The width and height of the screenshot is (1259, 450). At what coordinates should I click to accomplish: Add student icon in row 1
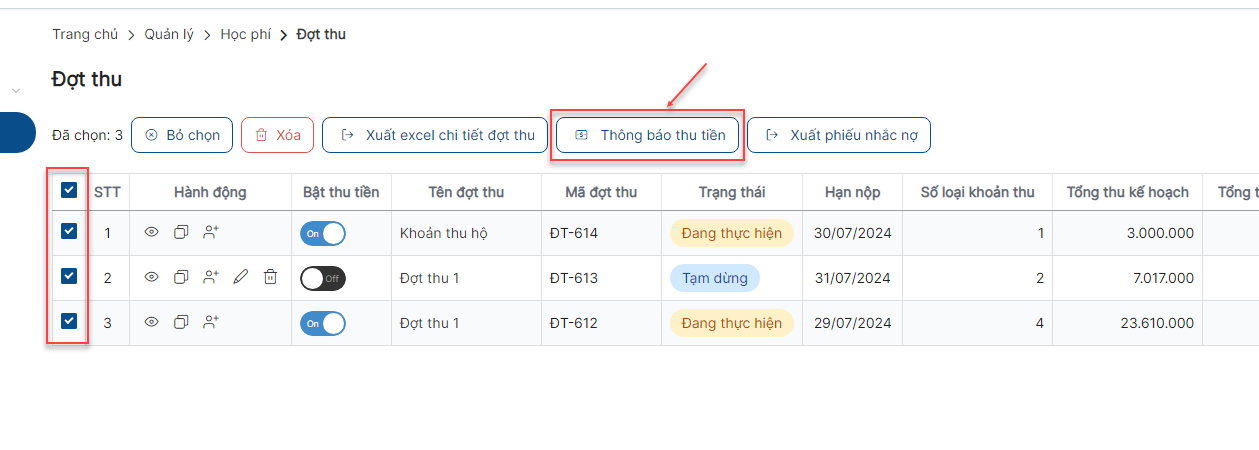(x=210, y=232)
